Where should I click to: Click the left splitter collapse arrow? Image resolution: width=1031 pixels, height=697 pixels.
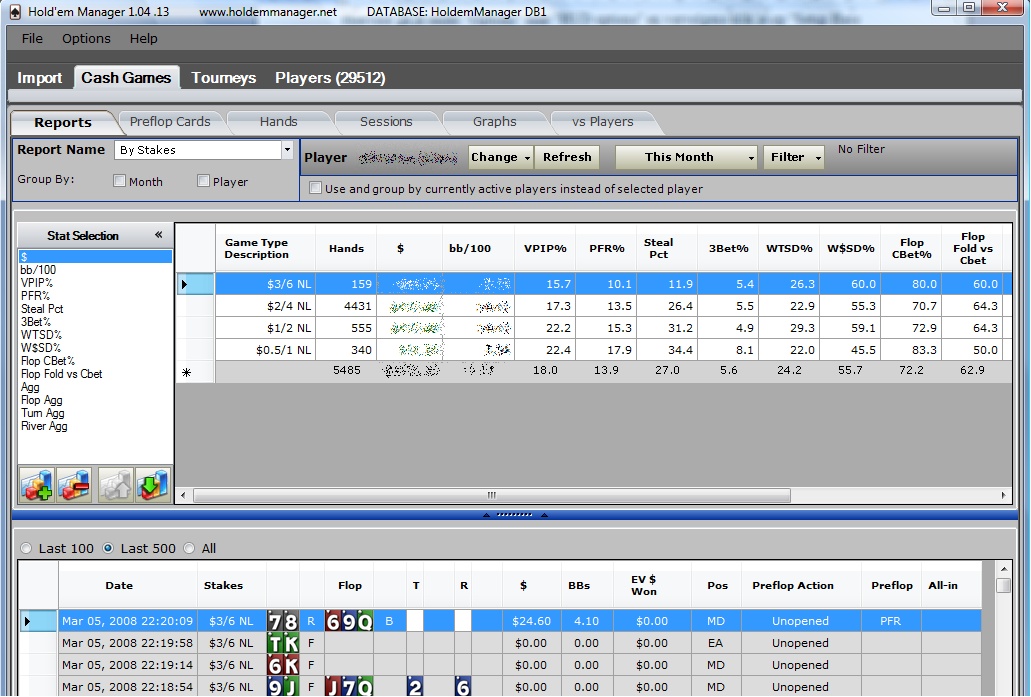click(x=487, y=516)
